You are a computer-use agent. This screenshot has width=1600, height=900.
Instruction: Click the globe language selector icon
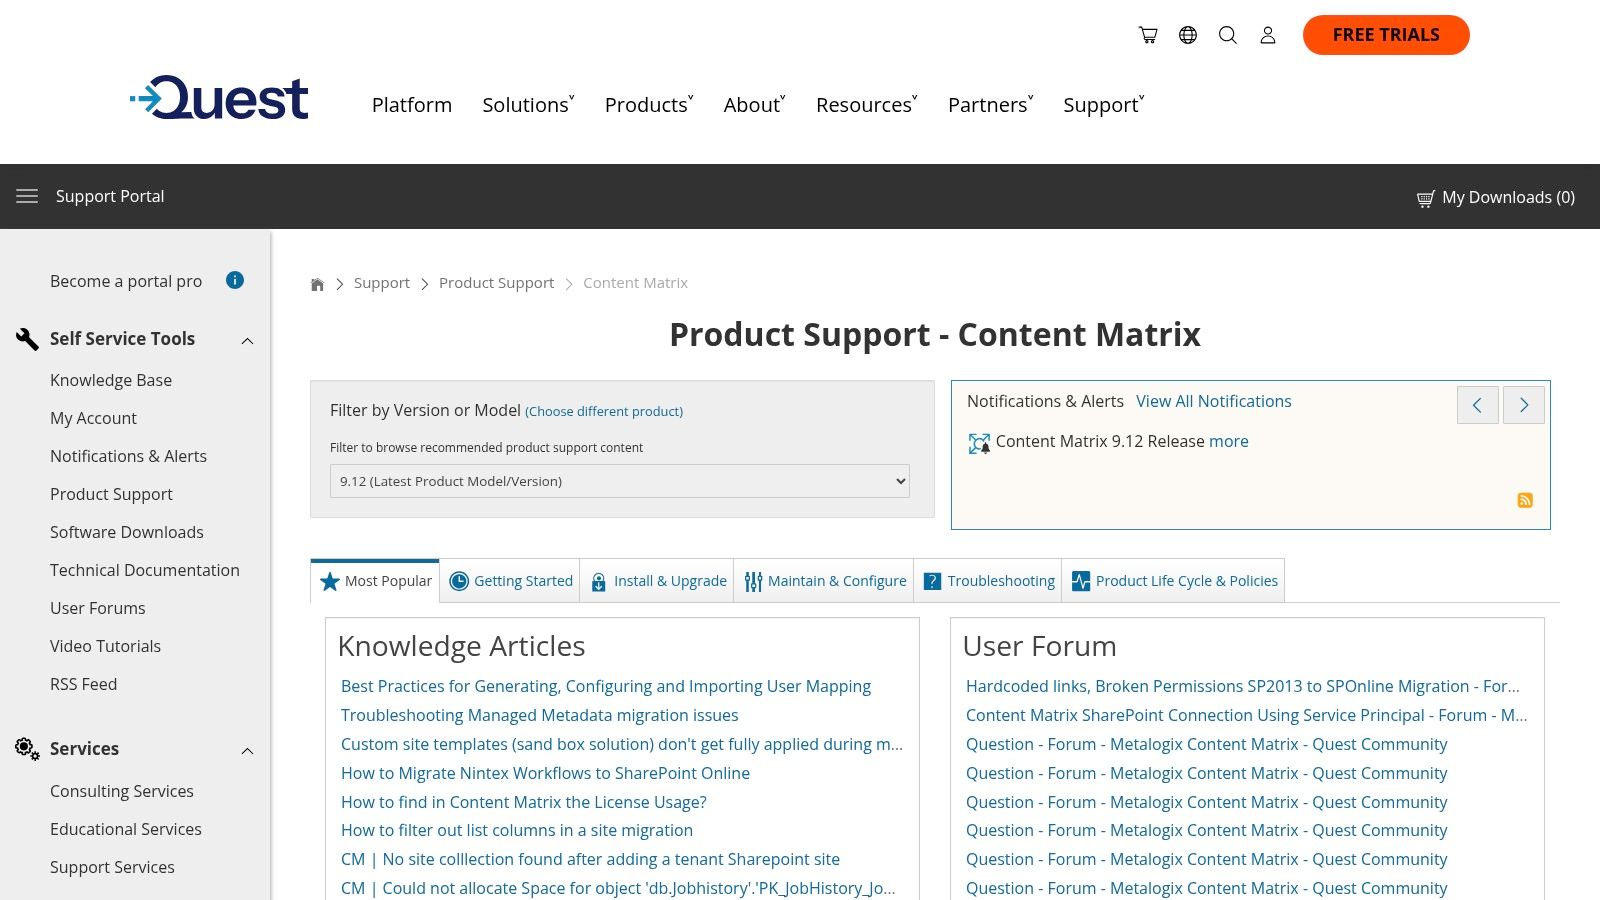tap(1187, 34)
